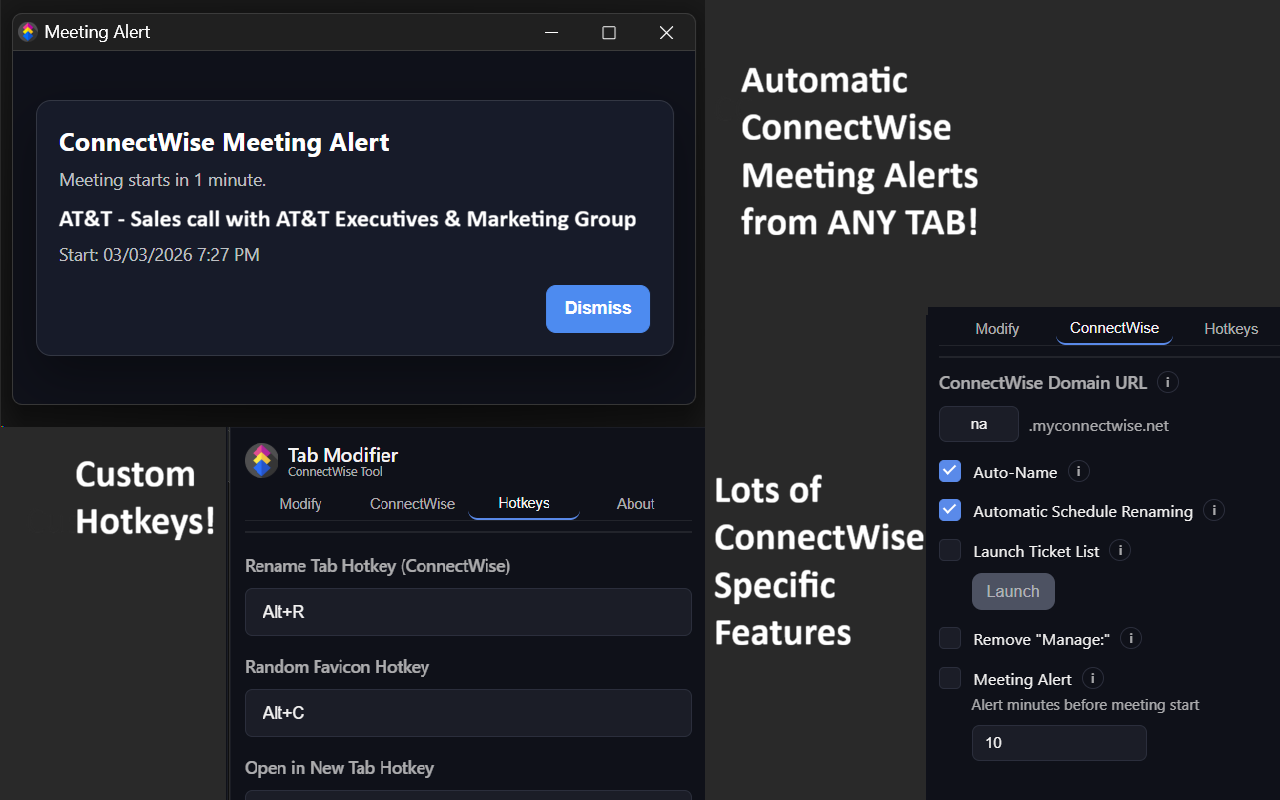The width and height of the screenshot is (1280, 800).
Task: Click the "ConnectWise Meeting Alert" heading
Action: coord(224,142)
